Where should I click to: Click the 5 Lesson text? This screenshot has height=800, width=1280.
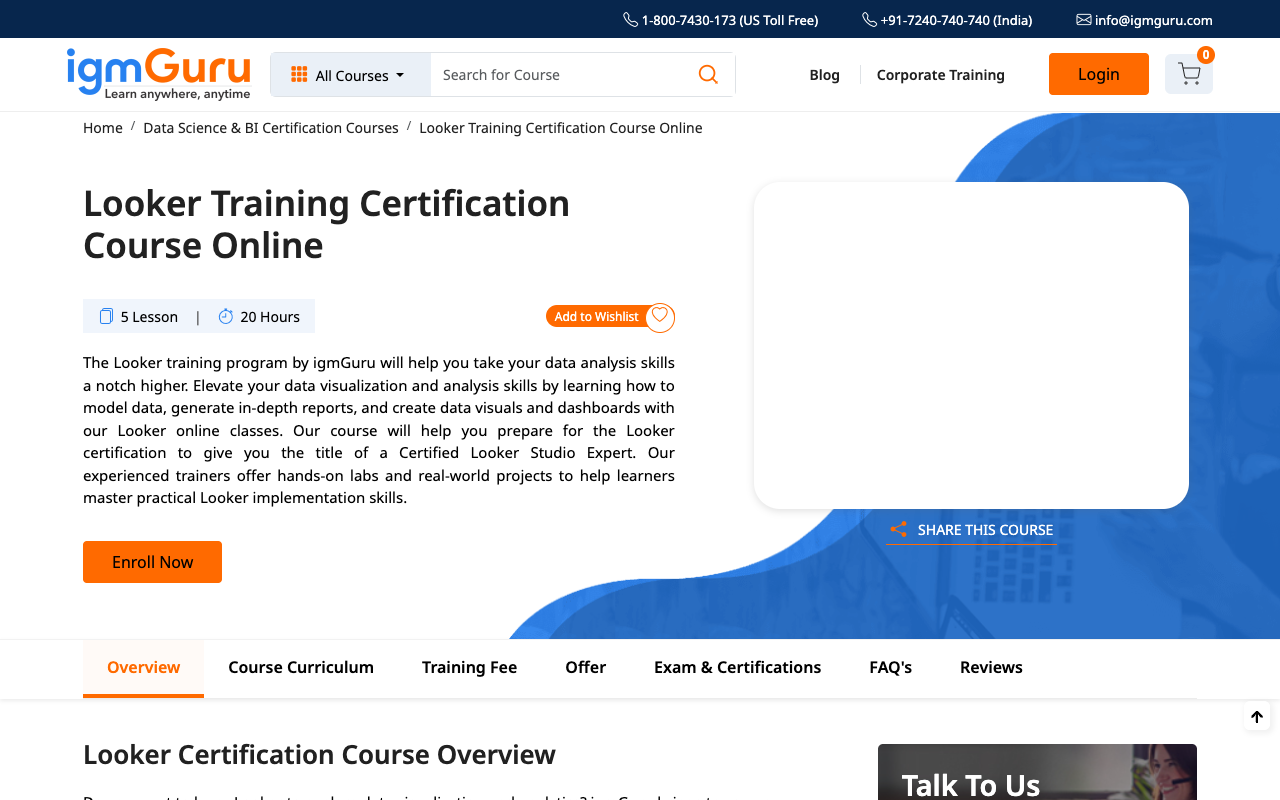click(x=149, y=317)
